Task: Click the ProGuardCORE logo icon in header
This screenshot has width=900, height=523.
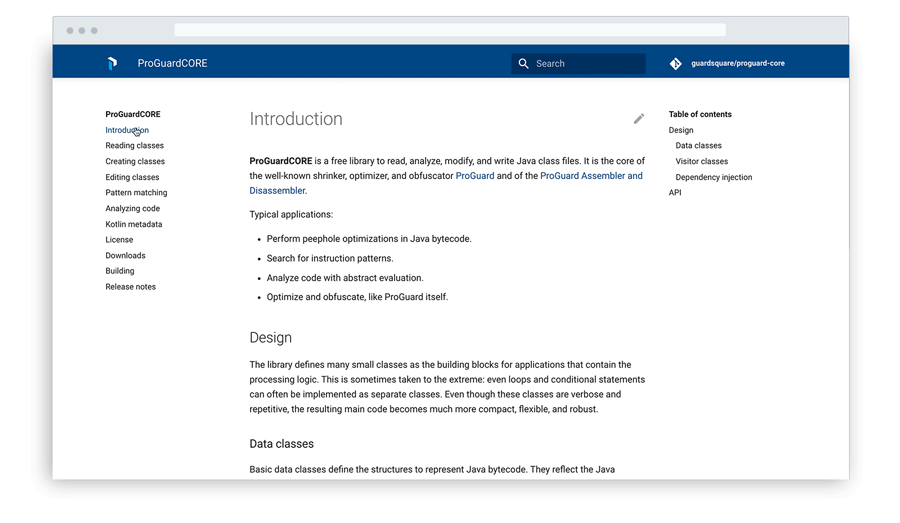Action: click(112, 63)
